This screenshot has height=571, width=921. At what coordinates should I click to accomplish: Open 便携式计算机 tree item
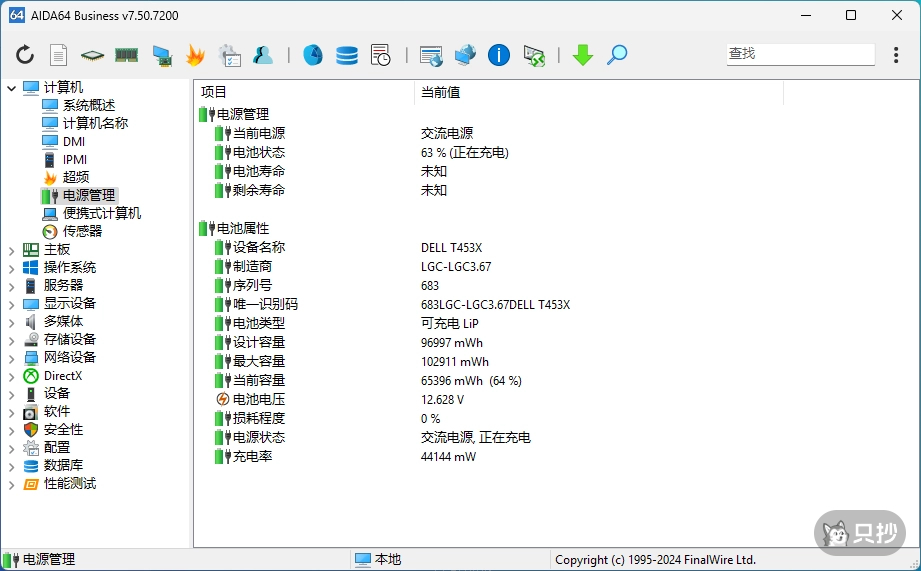pos(101,213)
